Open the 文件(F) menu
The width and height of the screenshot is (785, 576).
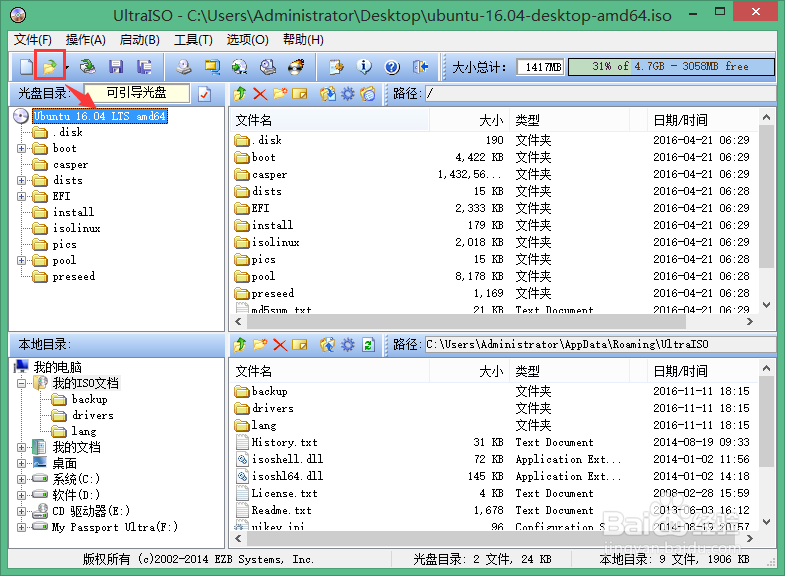(33, 40)
